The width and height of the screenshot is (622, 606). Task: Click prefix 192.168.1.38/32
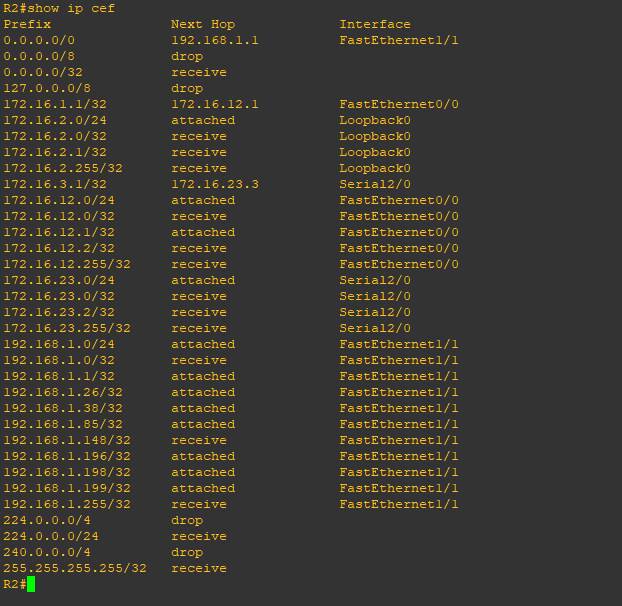click(63, 408)
